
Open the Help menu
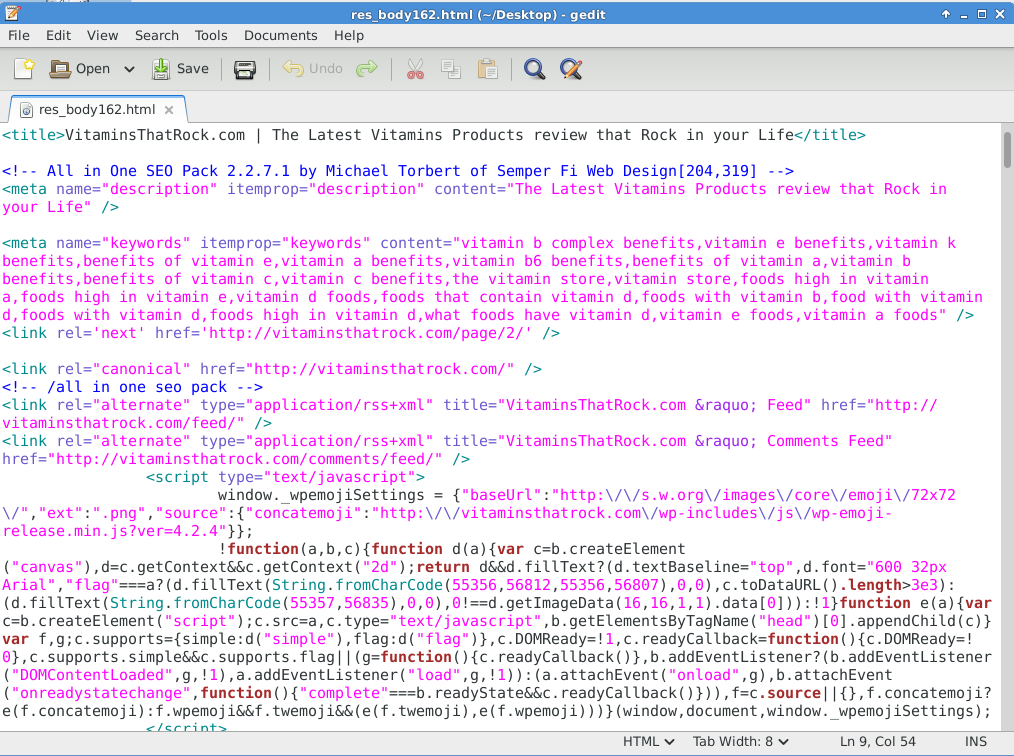click(349, 36)
